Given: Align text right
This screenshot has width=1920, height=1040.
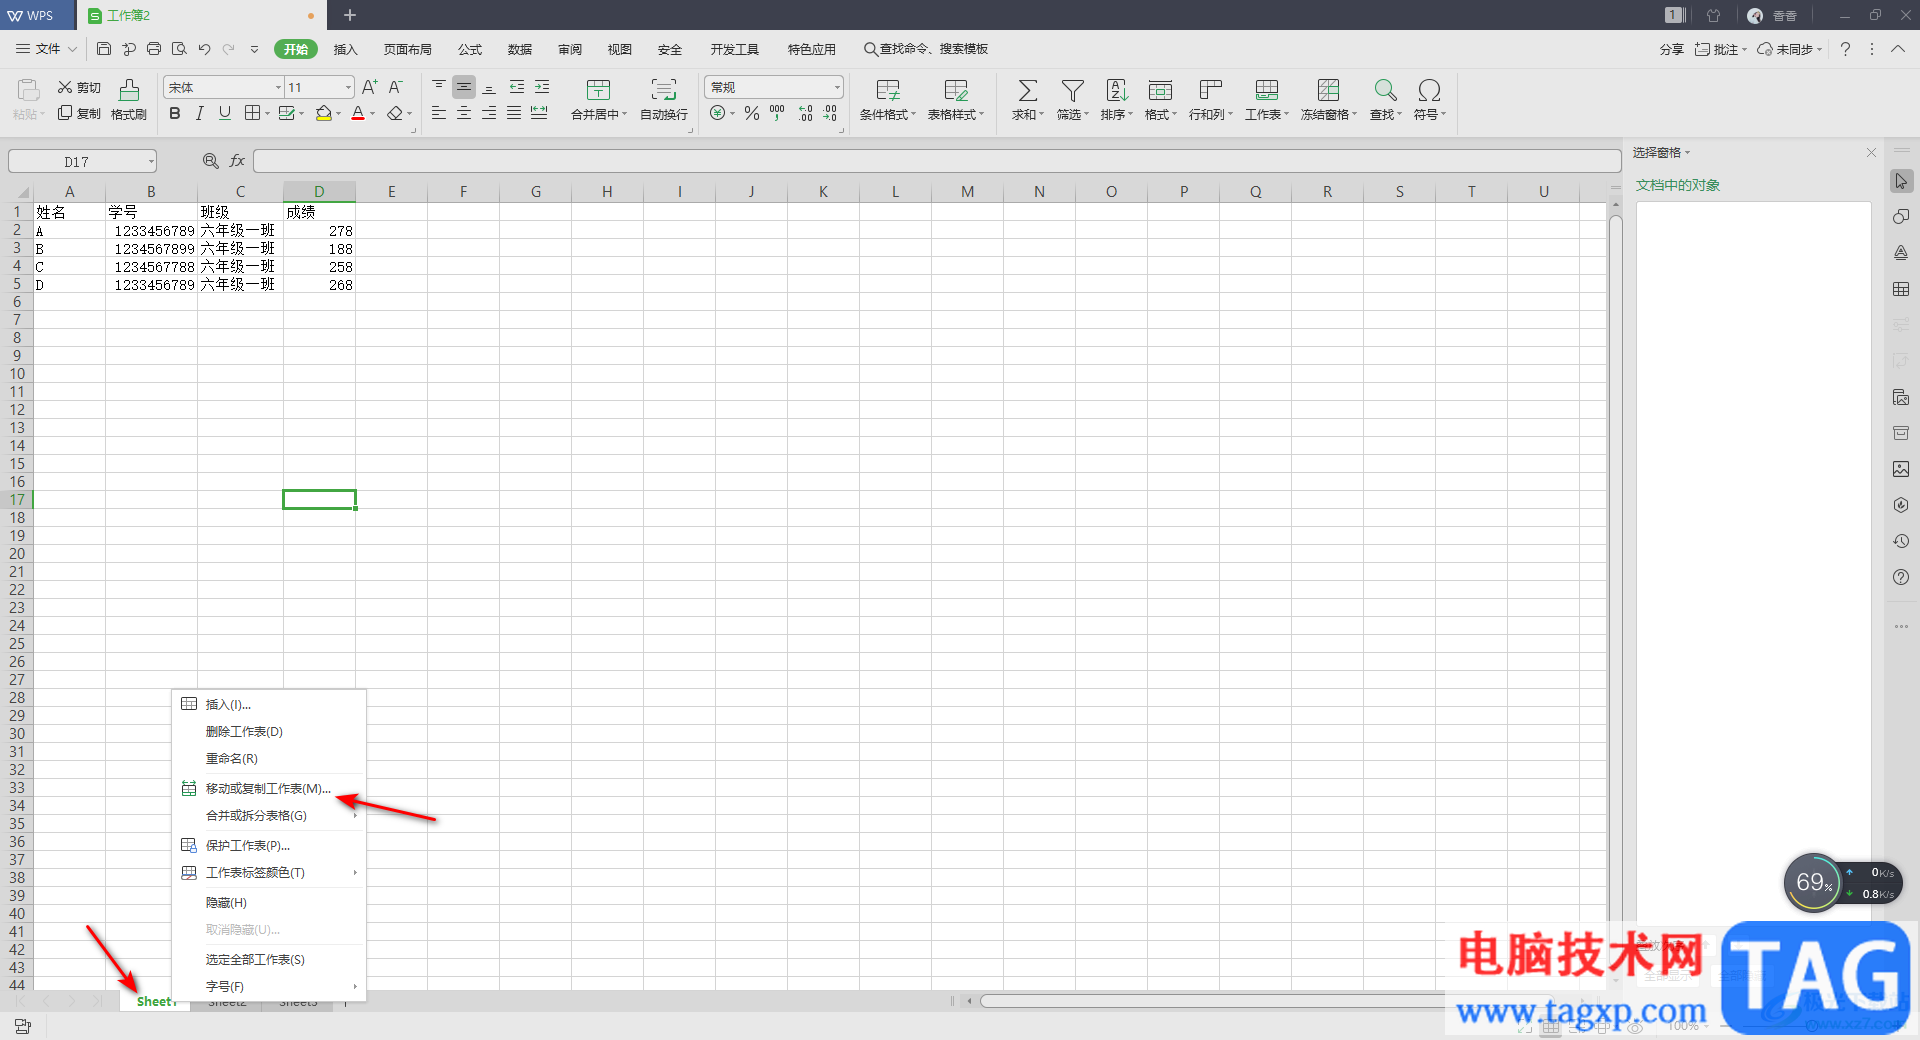Looking at the screenshot, I should [489, 114].
